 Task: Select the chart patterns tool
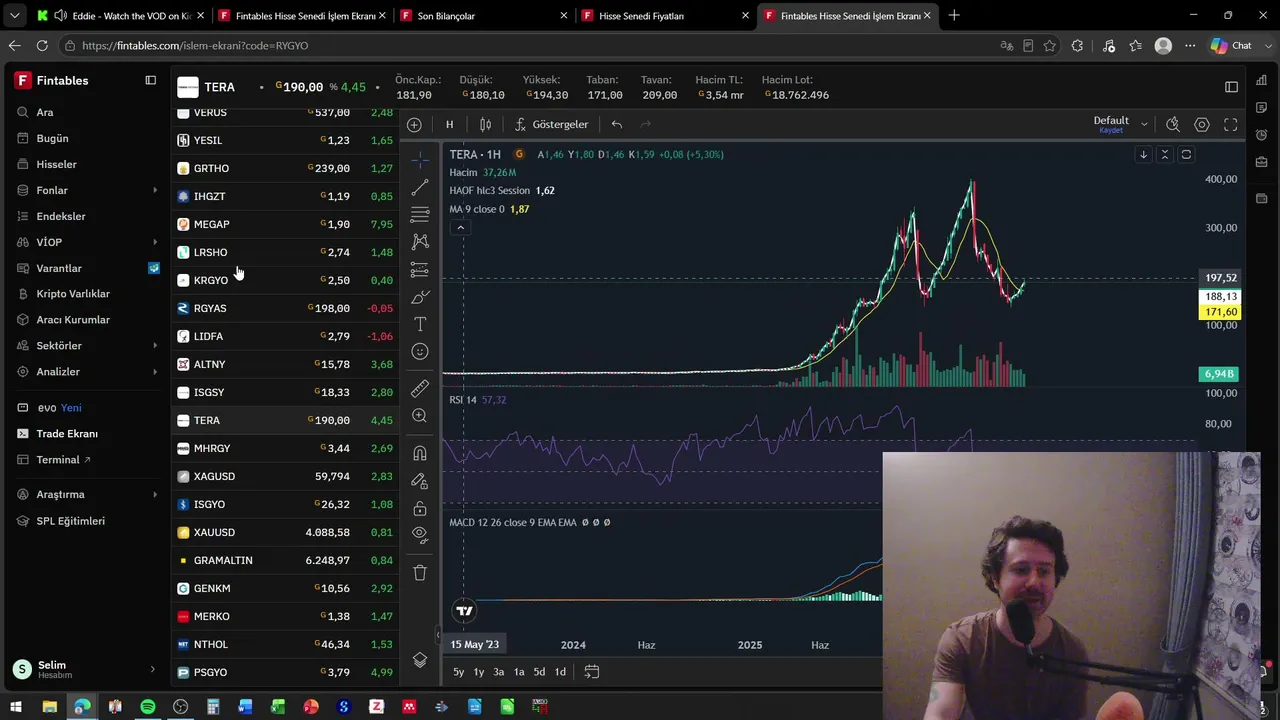coord(420,242)
